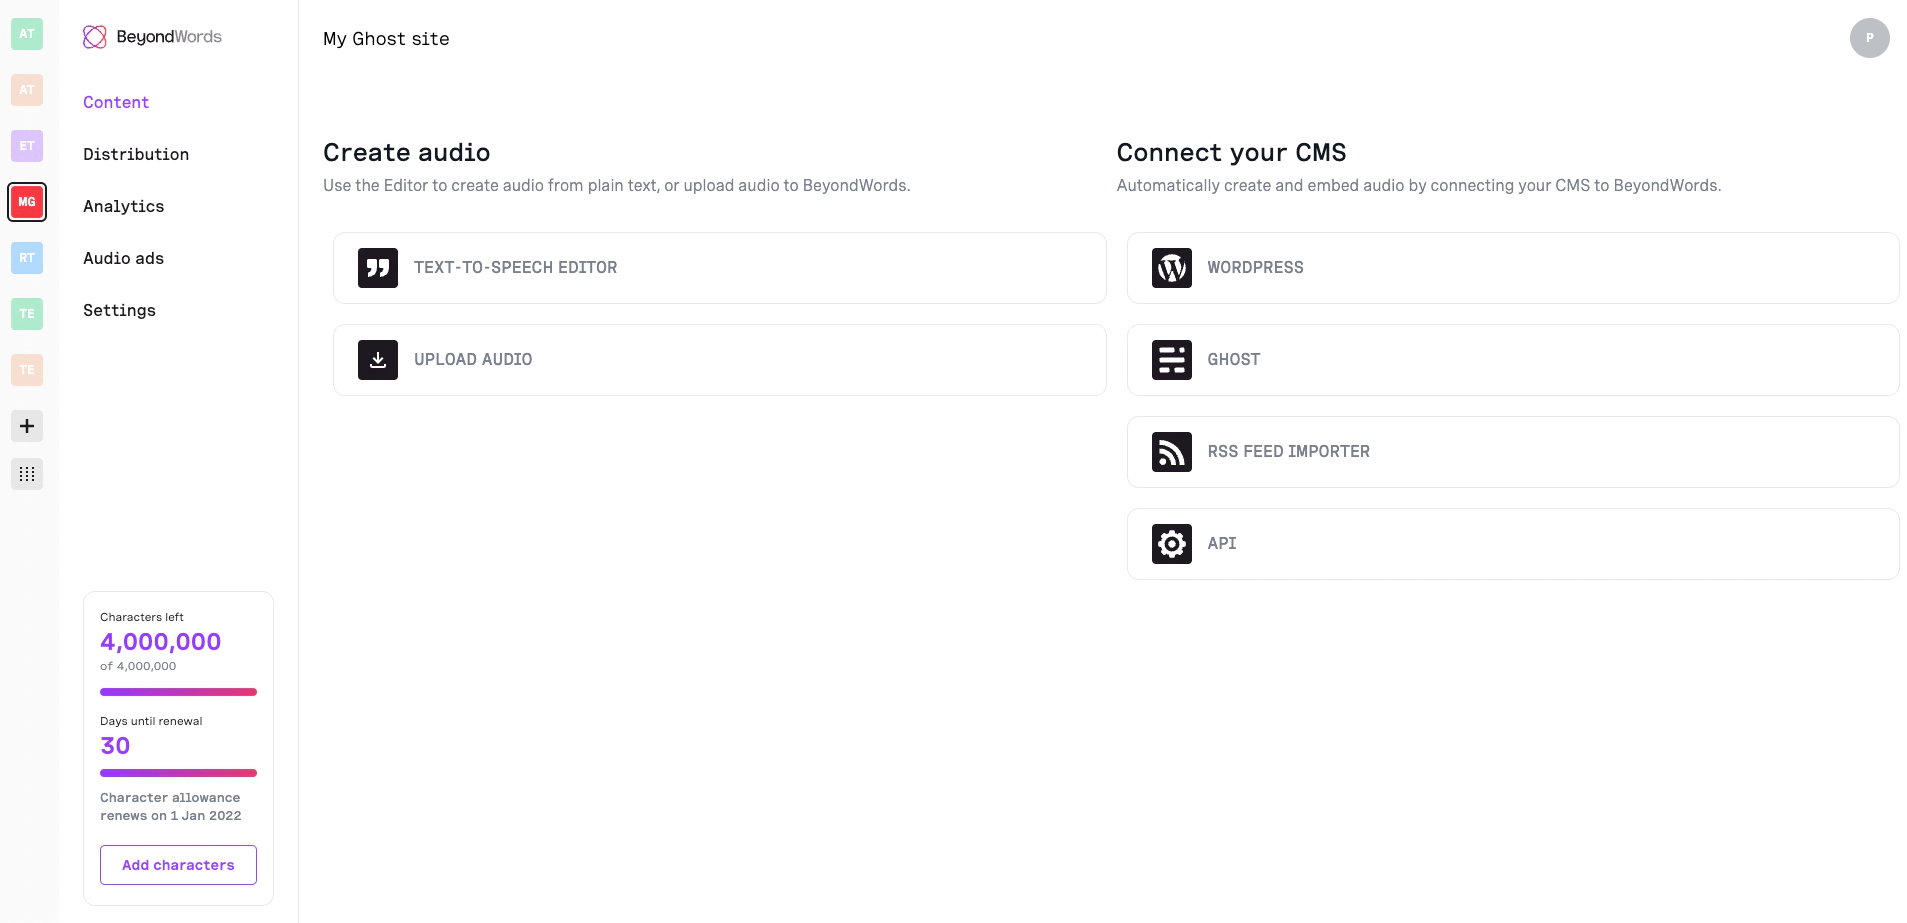The image size is (1907, 923).
Task: Click the characters left progress bar
Action: pyautogui.click(x=178, y=691)
